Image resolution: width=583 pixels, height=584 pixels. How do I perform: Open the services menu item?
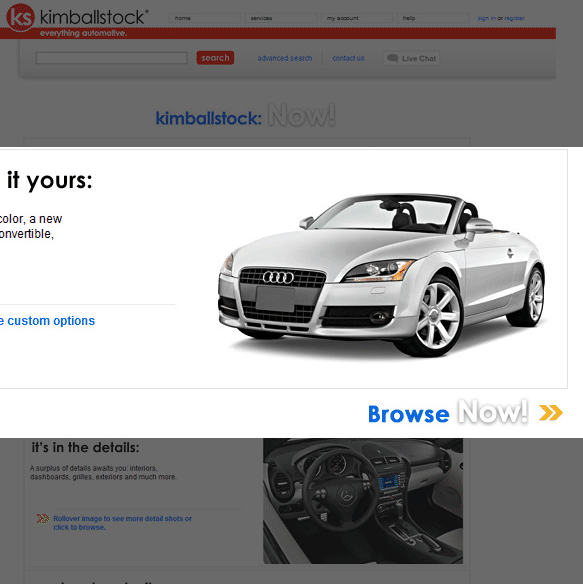point(281,18)
